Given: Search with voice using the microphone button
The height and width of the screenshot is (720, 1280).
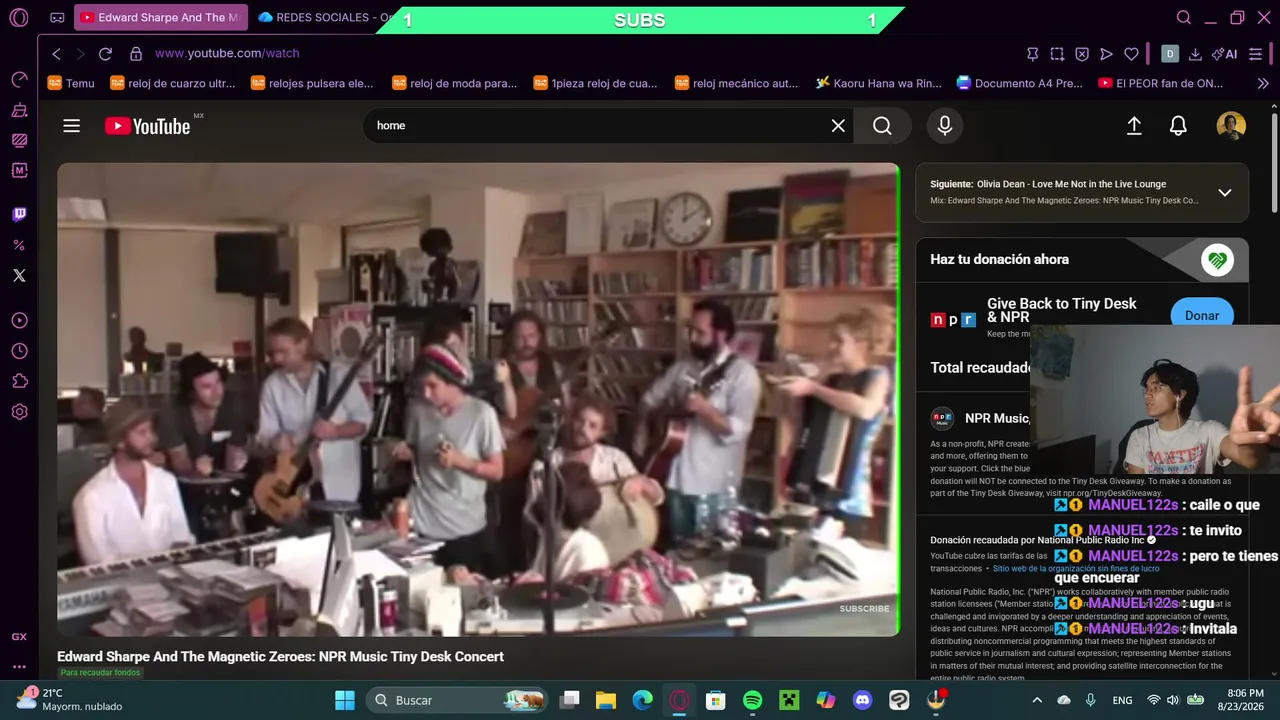Looking at the screenshot, I should [945, 126].
